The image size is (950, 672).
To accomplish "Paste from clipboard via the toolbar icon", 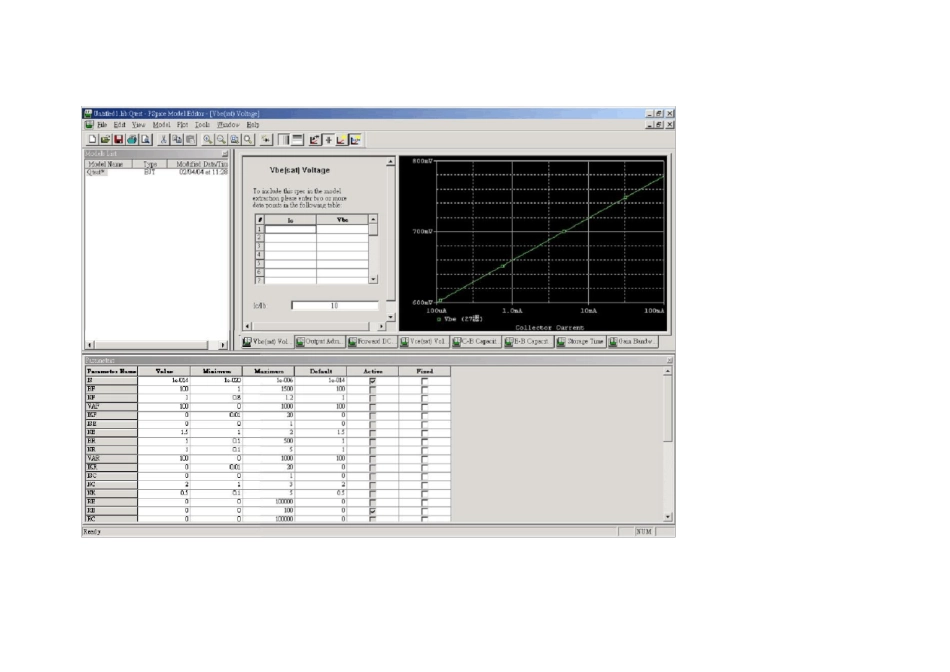I will [190, 139].
